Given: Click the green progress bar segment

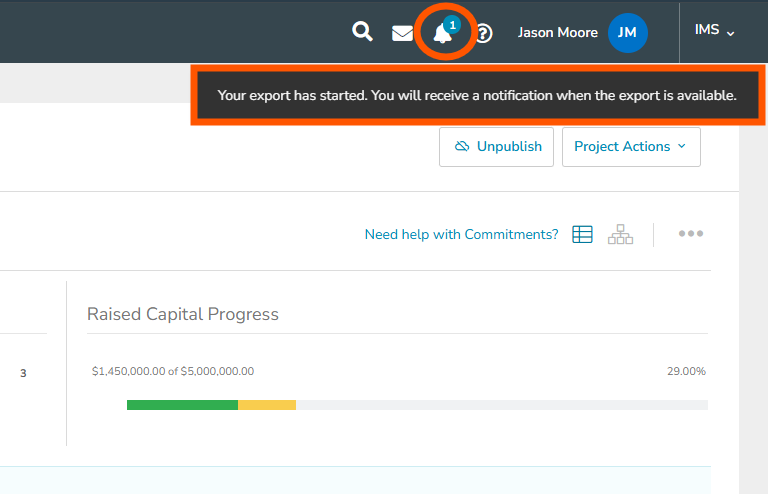Looking at the screenshot, I should point(182,405).
